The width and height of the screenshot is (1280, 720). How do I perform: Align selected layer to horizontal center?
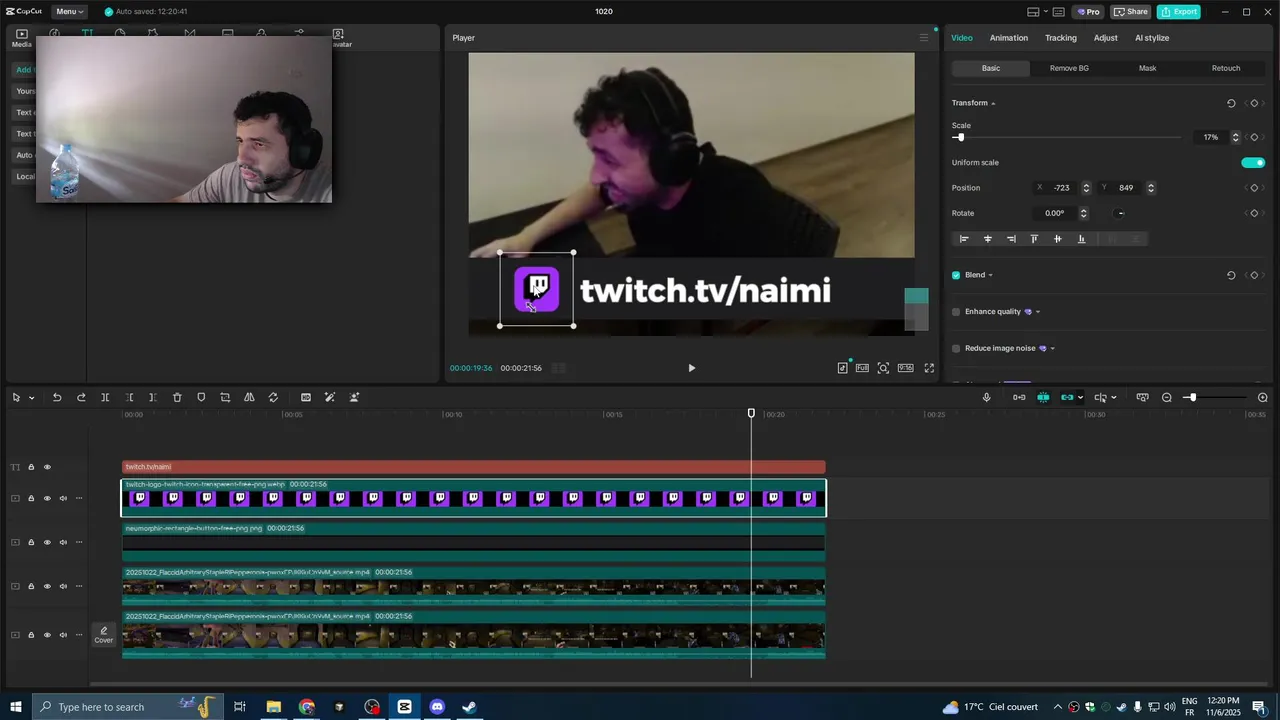tap(988, 239)
